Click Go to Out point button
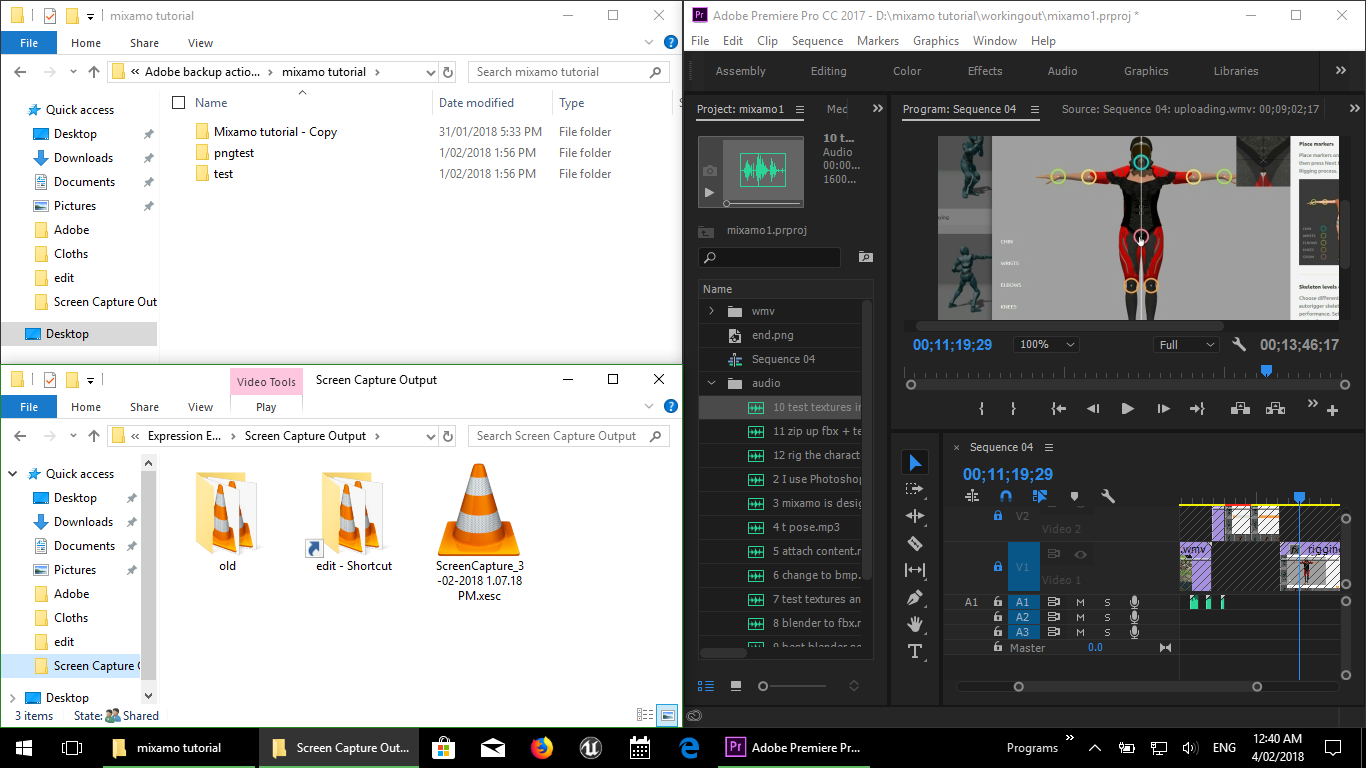This screenshot has width=1366, height=768. coord(1197,408)
